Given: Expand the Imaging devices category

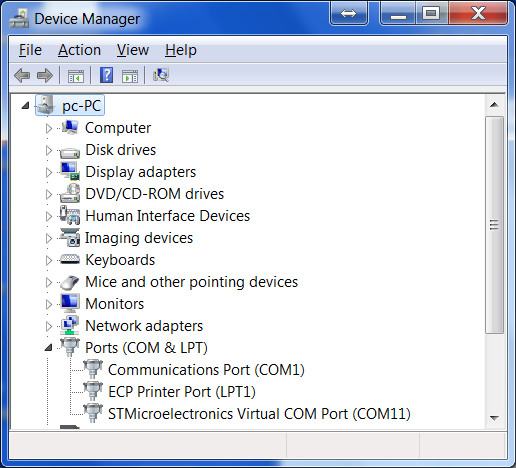Looking at the screenshot, I should pyautogui.click(x=49, y=238).
